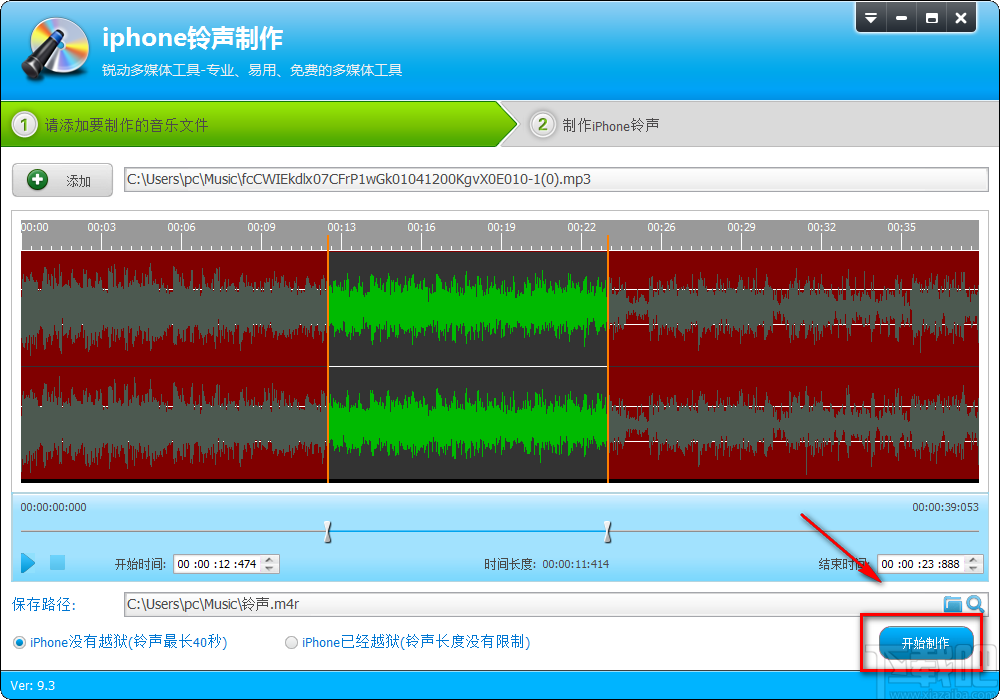Open the title bar pull-down menu arrow

tap(870, 17)
